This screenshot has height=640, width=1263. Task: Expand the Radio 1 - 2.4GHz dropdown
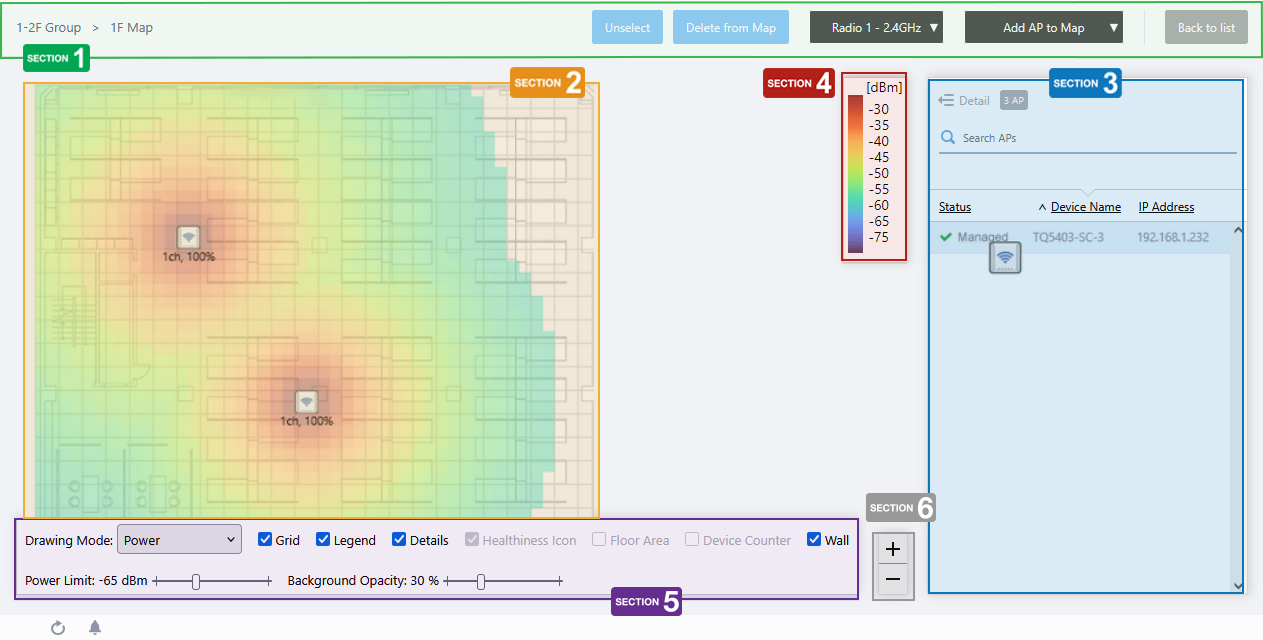(876, 28)
